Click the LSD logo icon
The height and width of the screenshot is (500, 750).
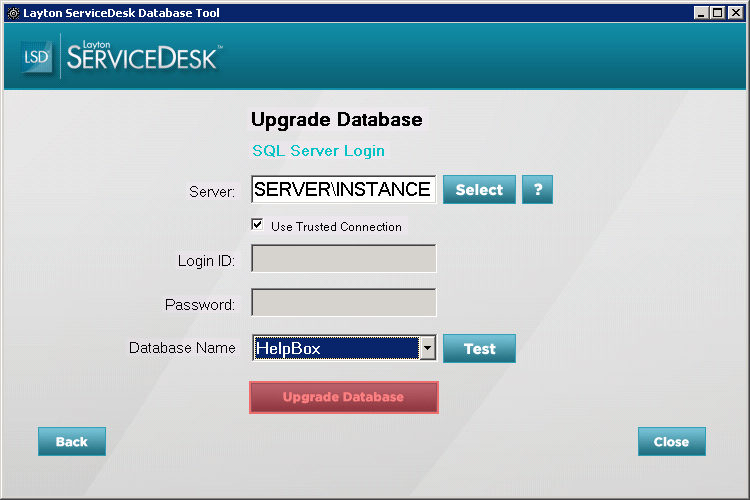click(x=36, y=57)
